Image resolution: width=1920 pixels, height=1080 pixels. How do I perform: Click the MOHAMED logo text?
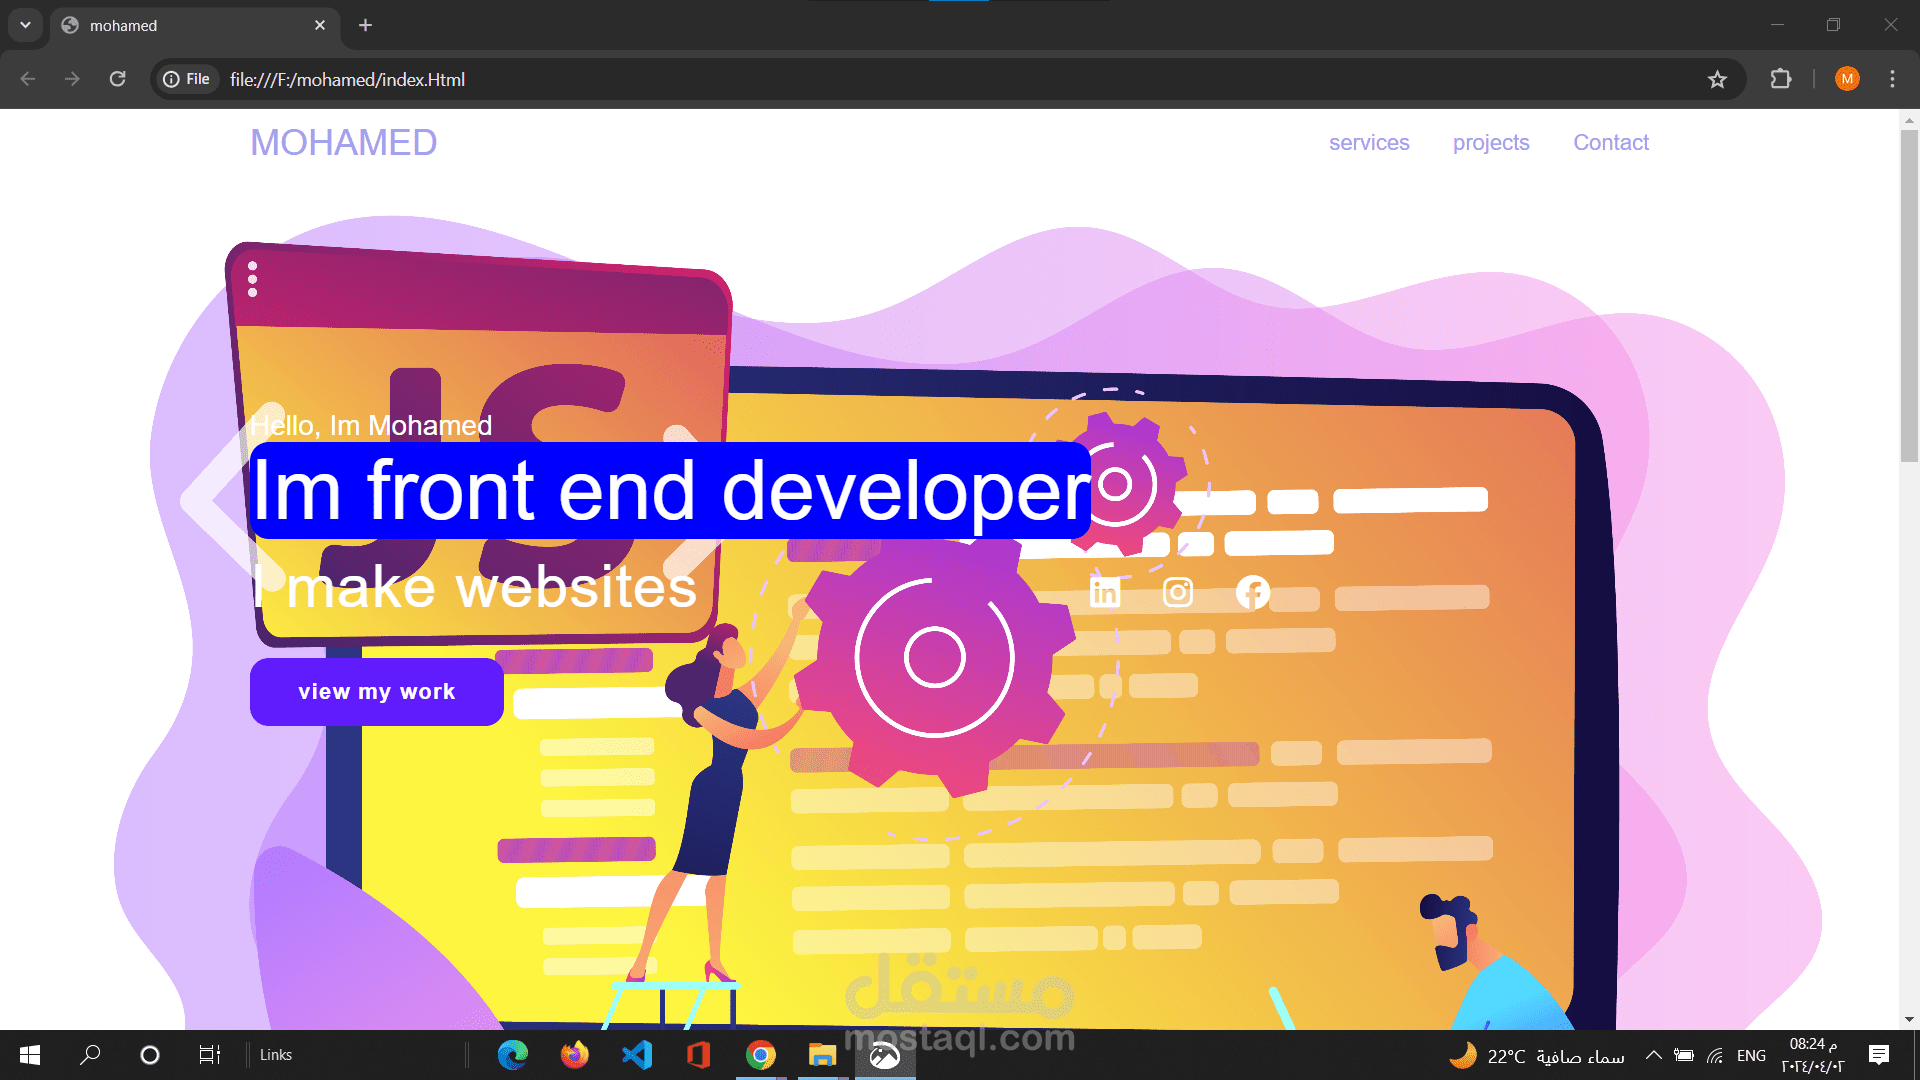pos(343,143)
